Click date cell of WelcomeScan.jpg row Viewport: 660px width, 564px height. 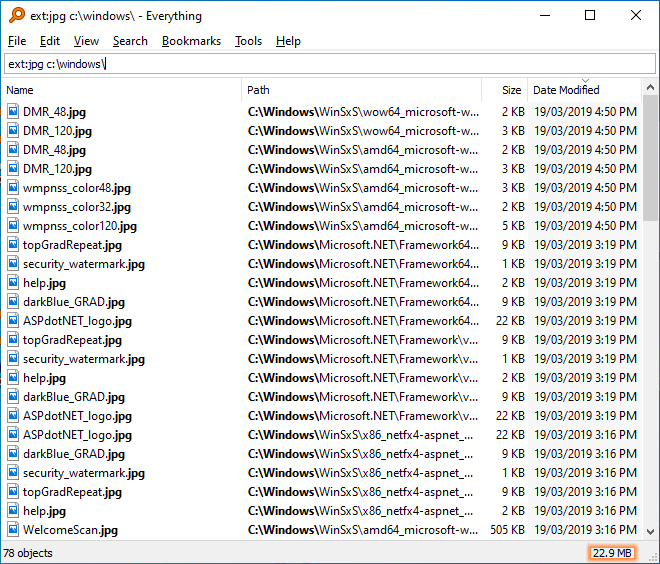pyautogui.click(x=585, y=529)
